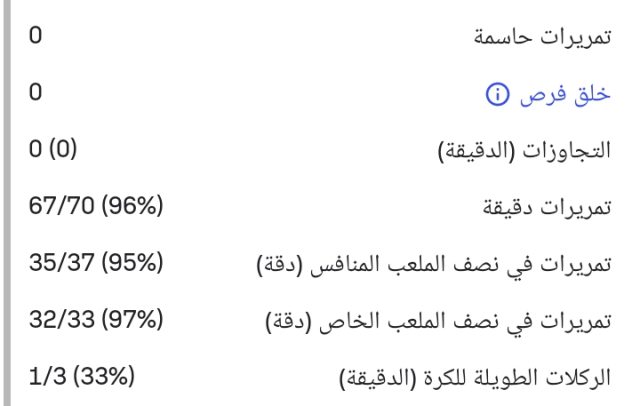Viewport: 640px width, 406px height.
Task: Click the info icon beside خلق فرص
Action: [495, 95]
